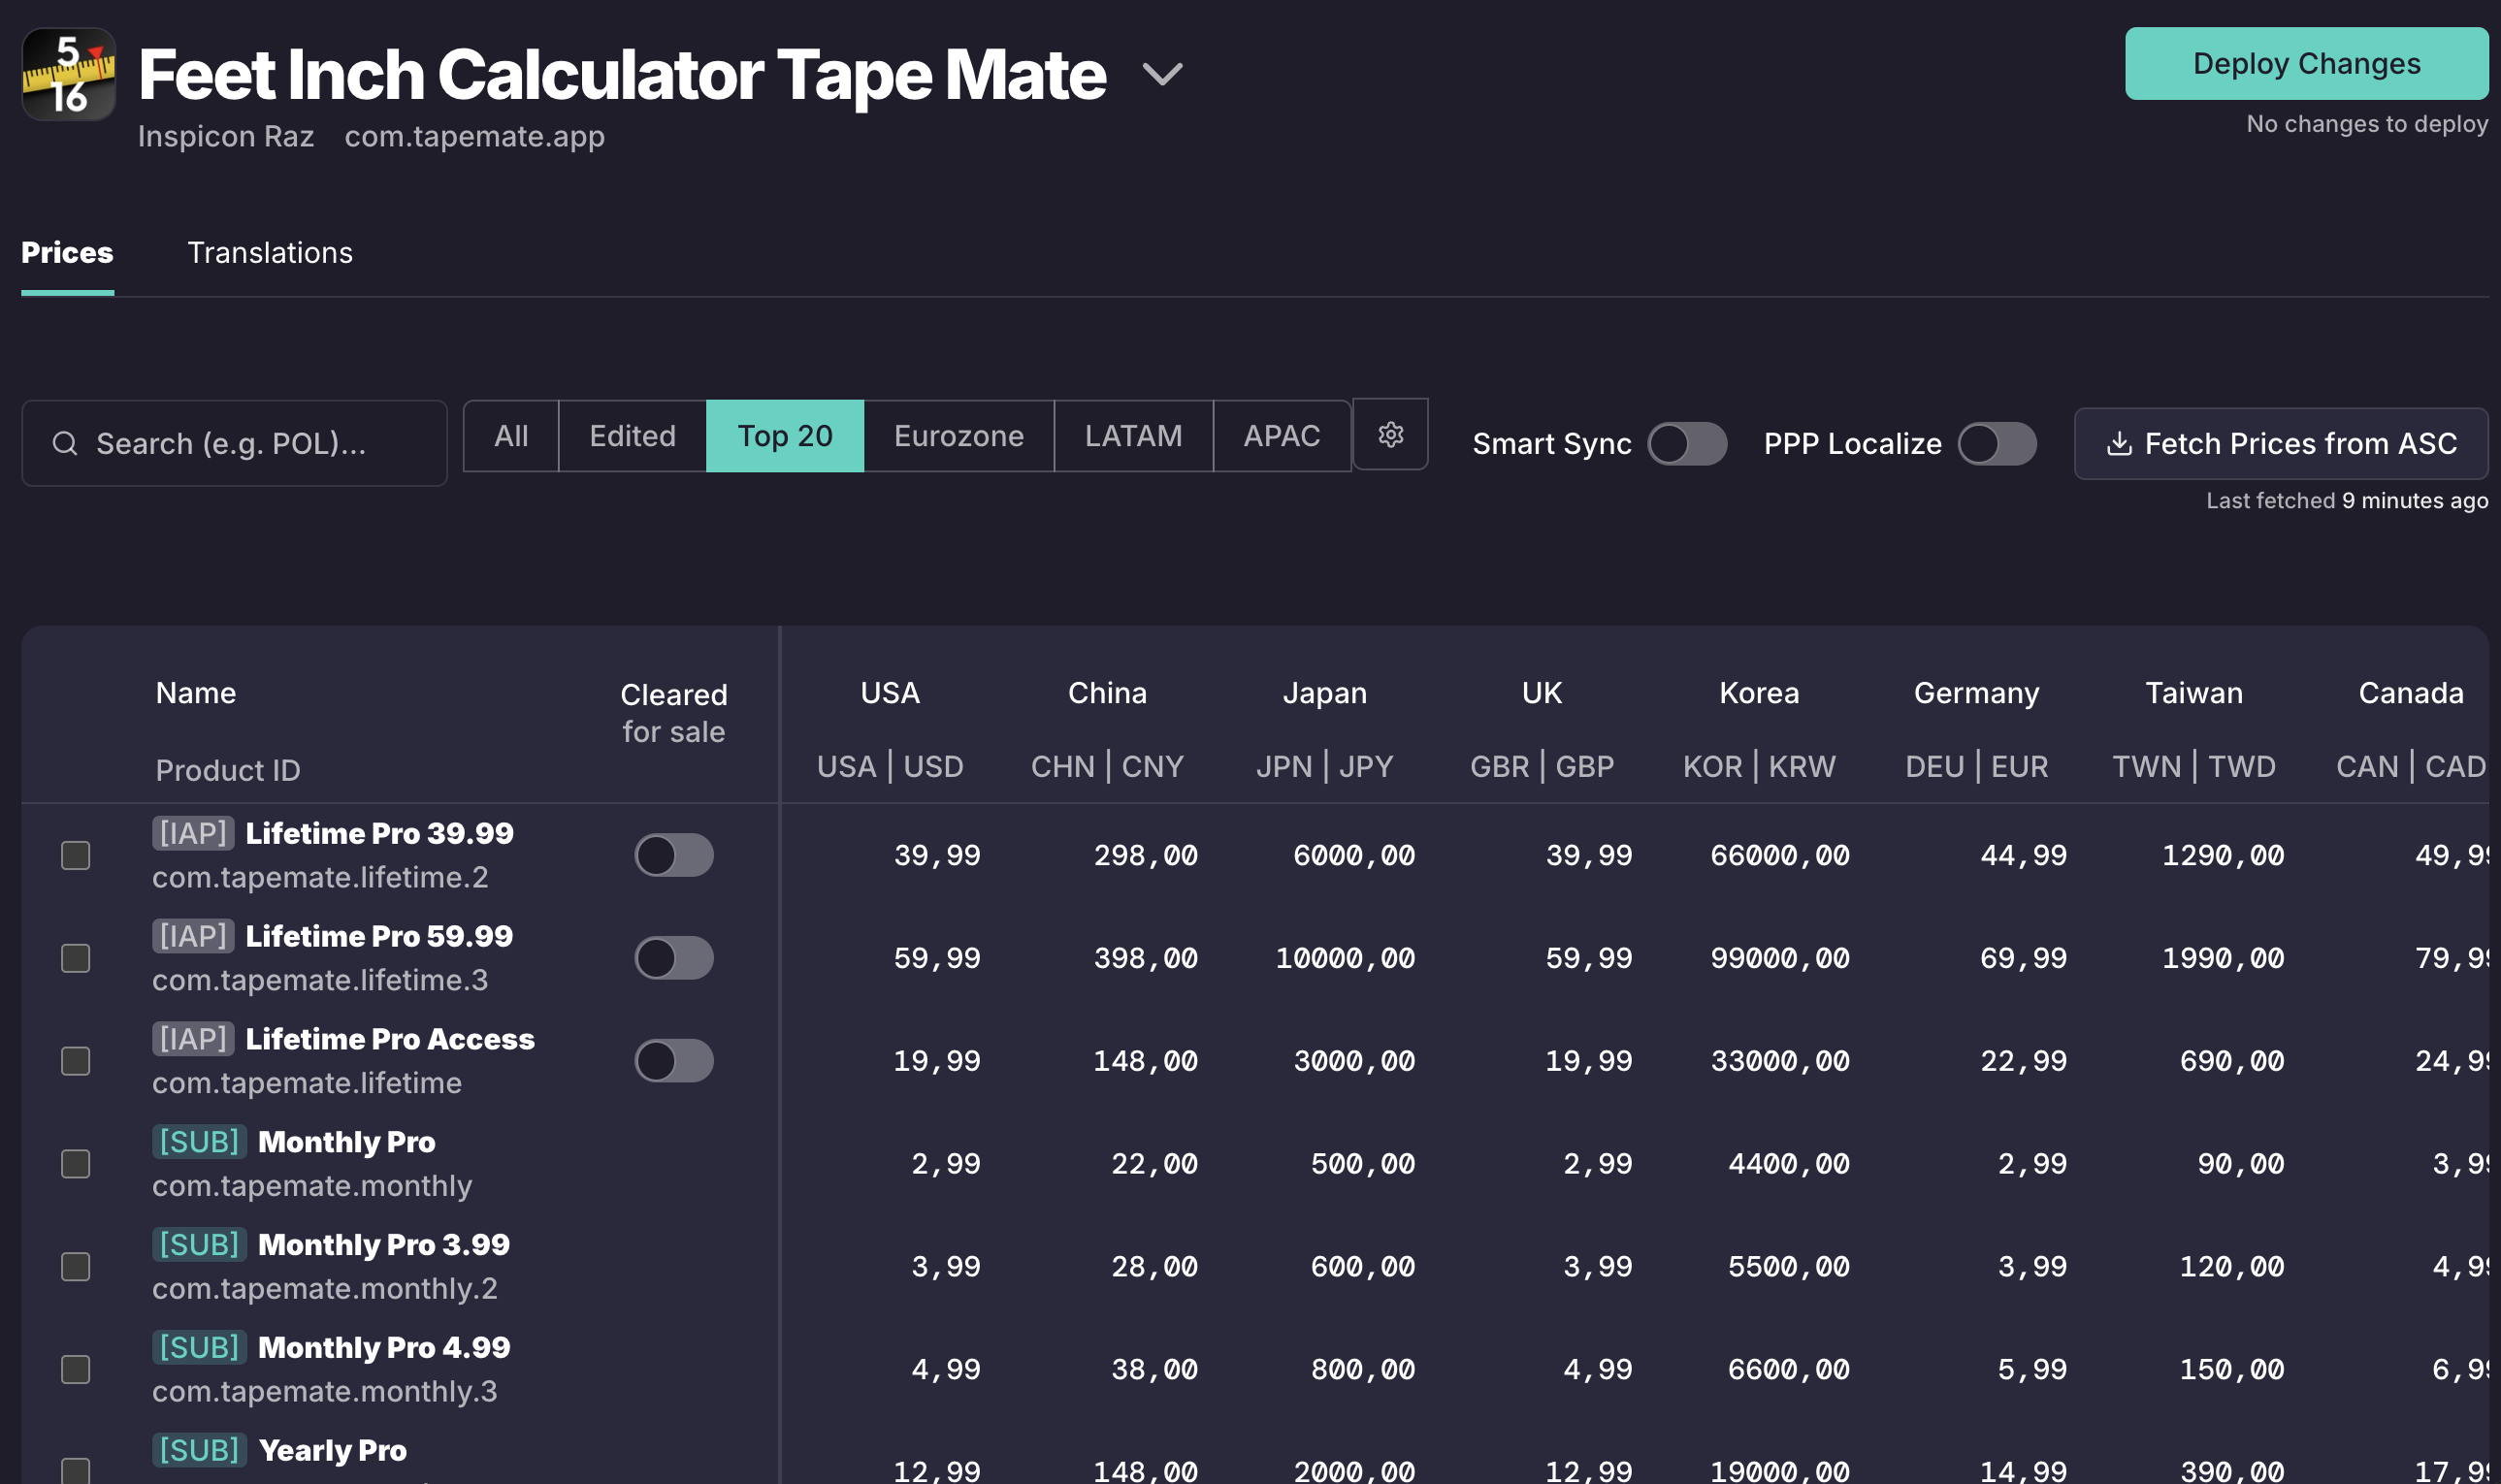The height and width of the screenshot is (1484, 2501).
Task: Enable the PPP Localize toggle
Action: (1996, 443)
